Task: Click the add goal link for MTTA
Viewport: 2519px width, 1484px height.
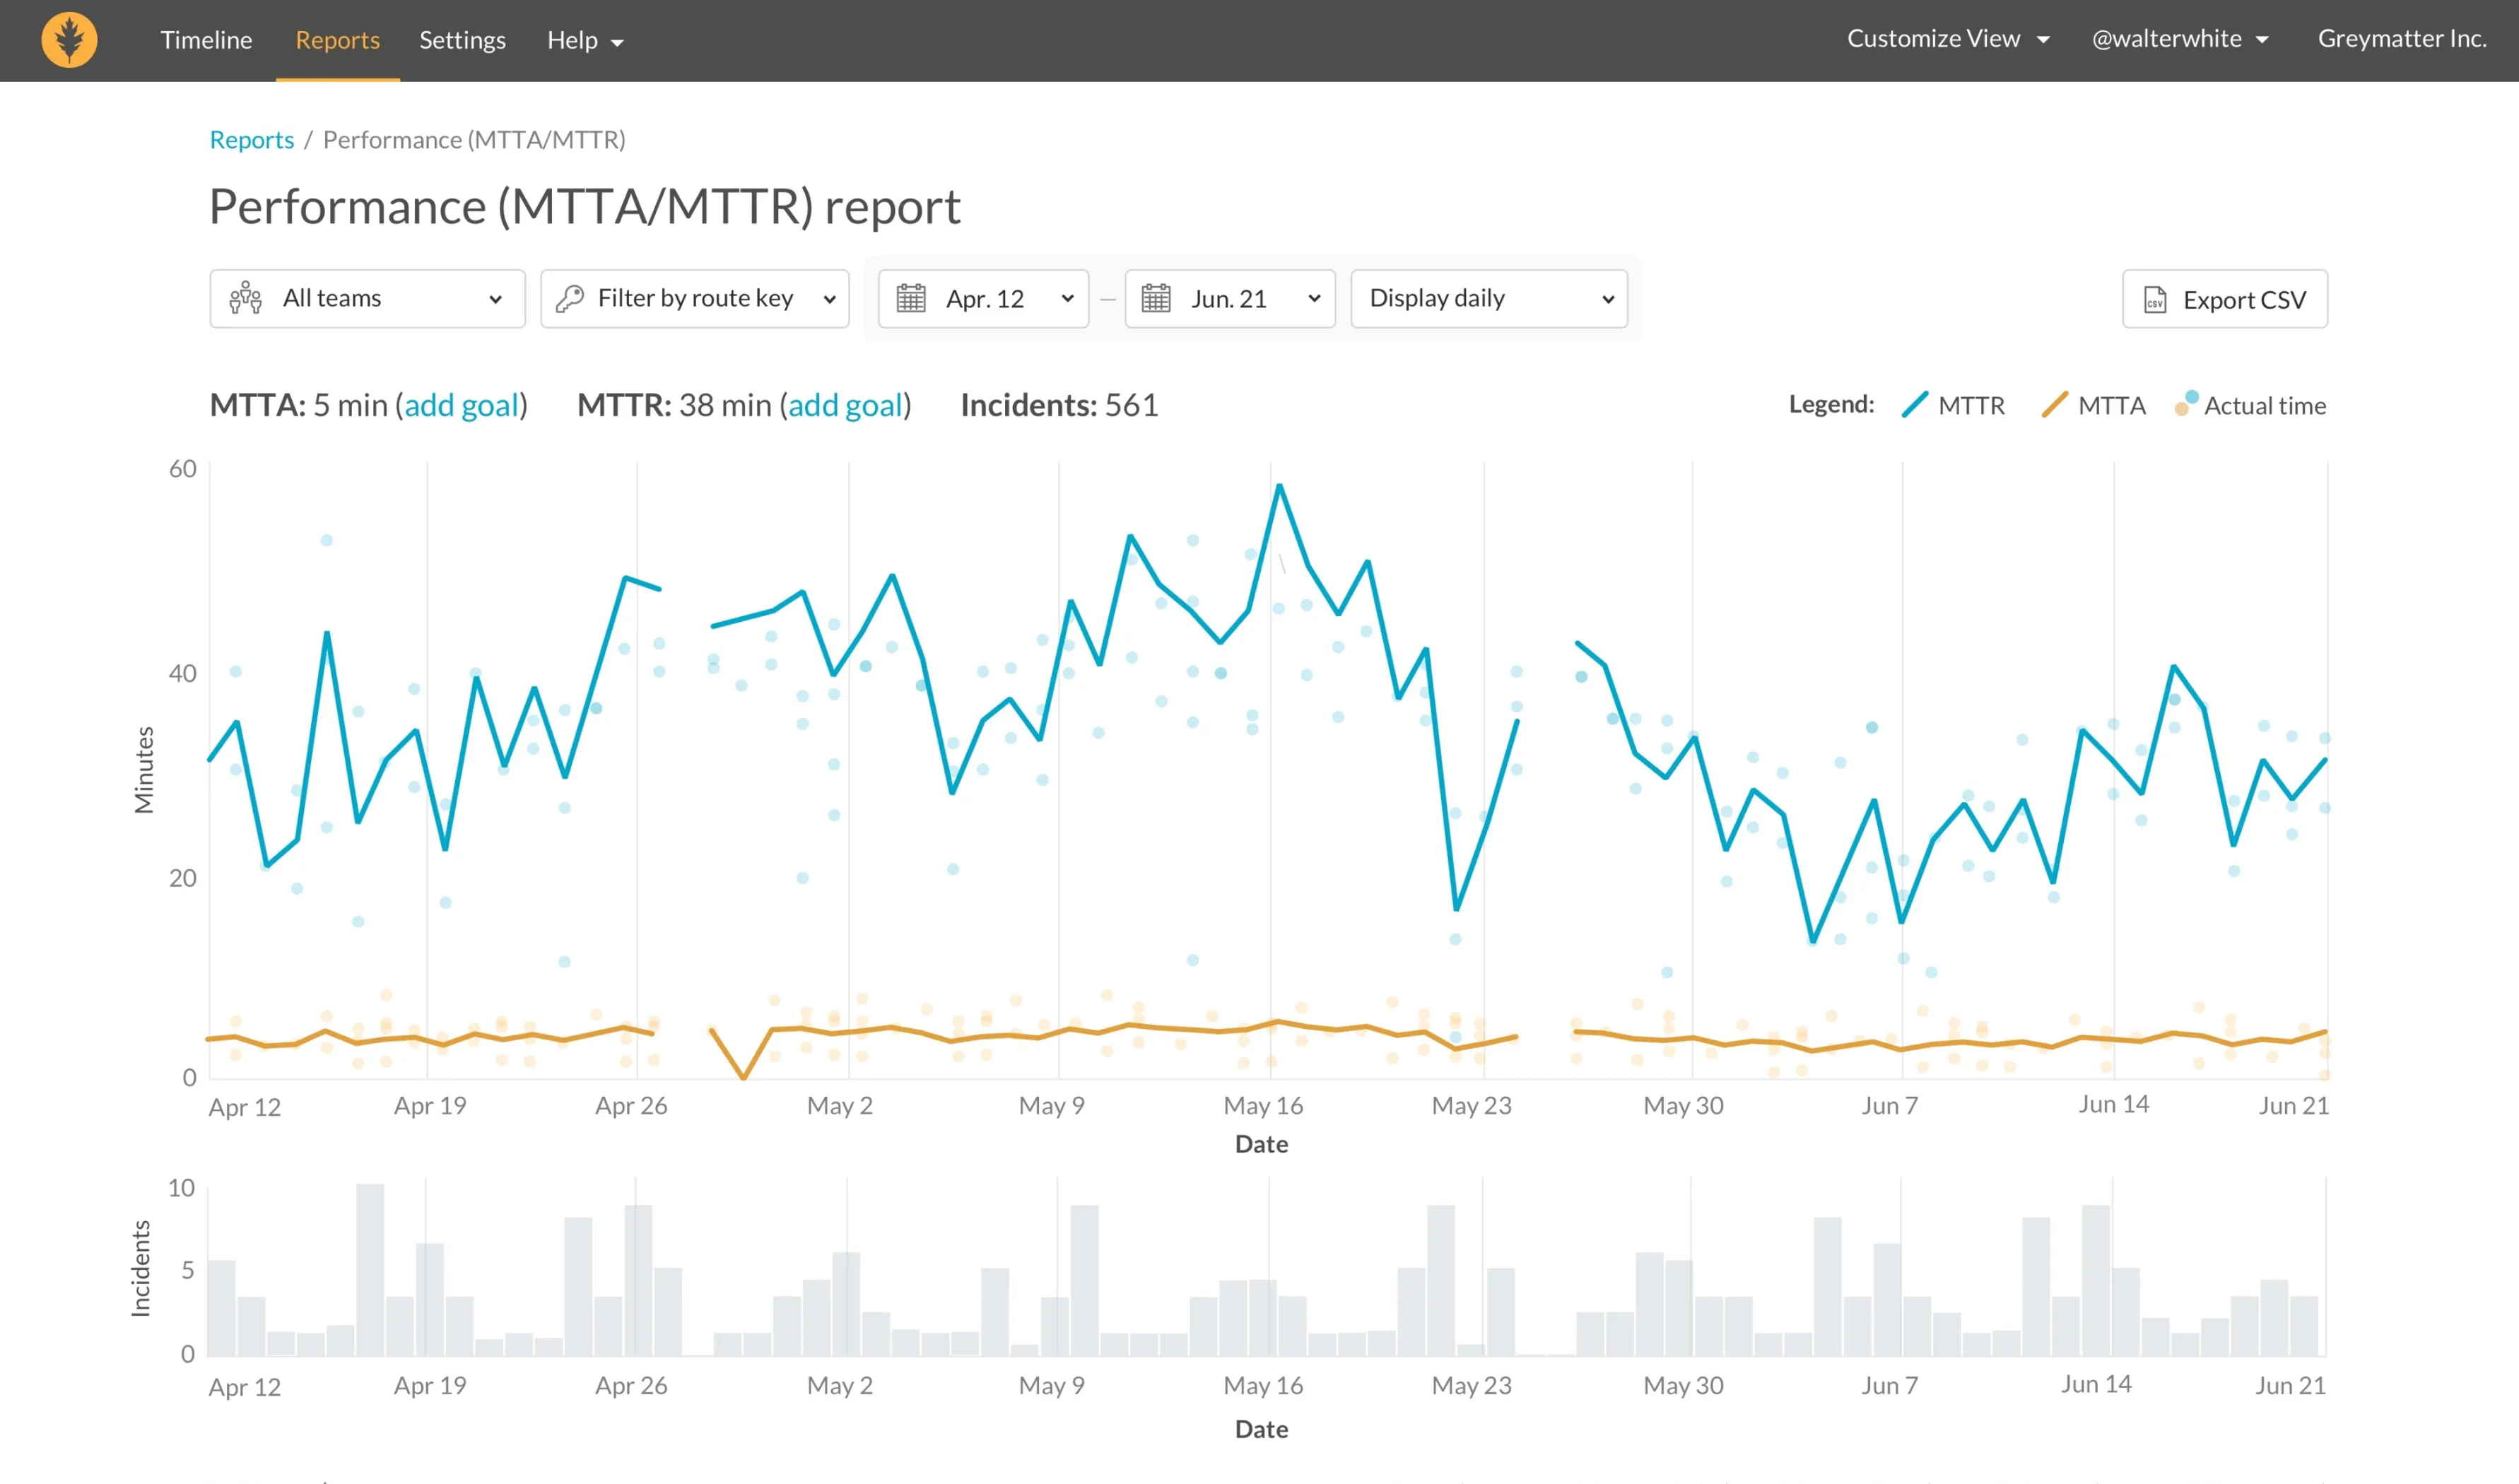Action: point(461,405)
